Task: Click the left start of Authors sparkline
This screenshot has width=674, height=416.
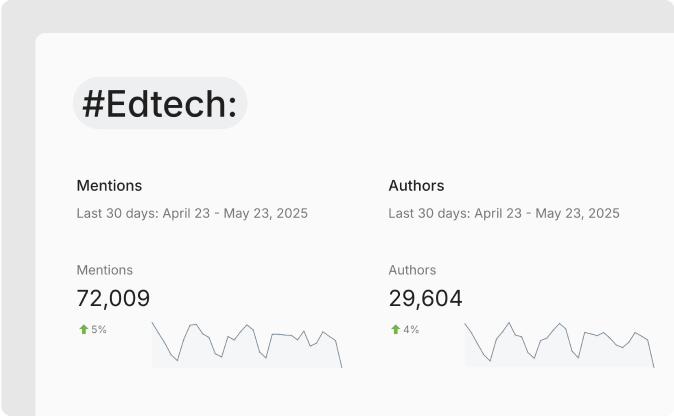Action: point(466,325)
